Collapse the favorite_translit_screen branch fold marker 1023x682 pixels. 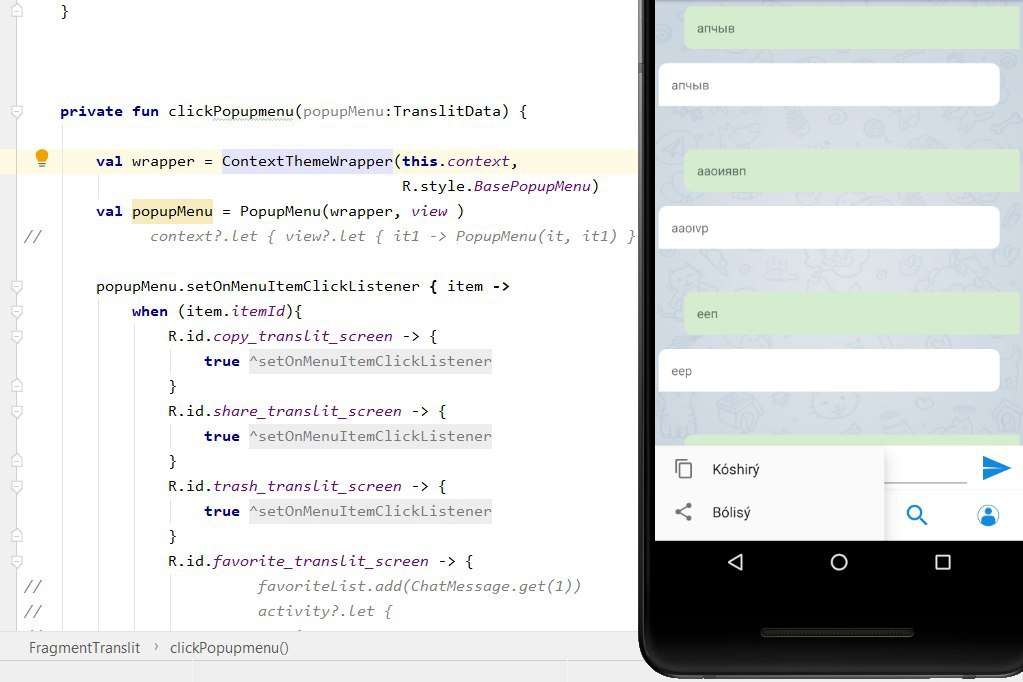coord(17,561)
